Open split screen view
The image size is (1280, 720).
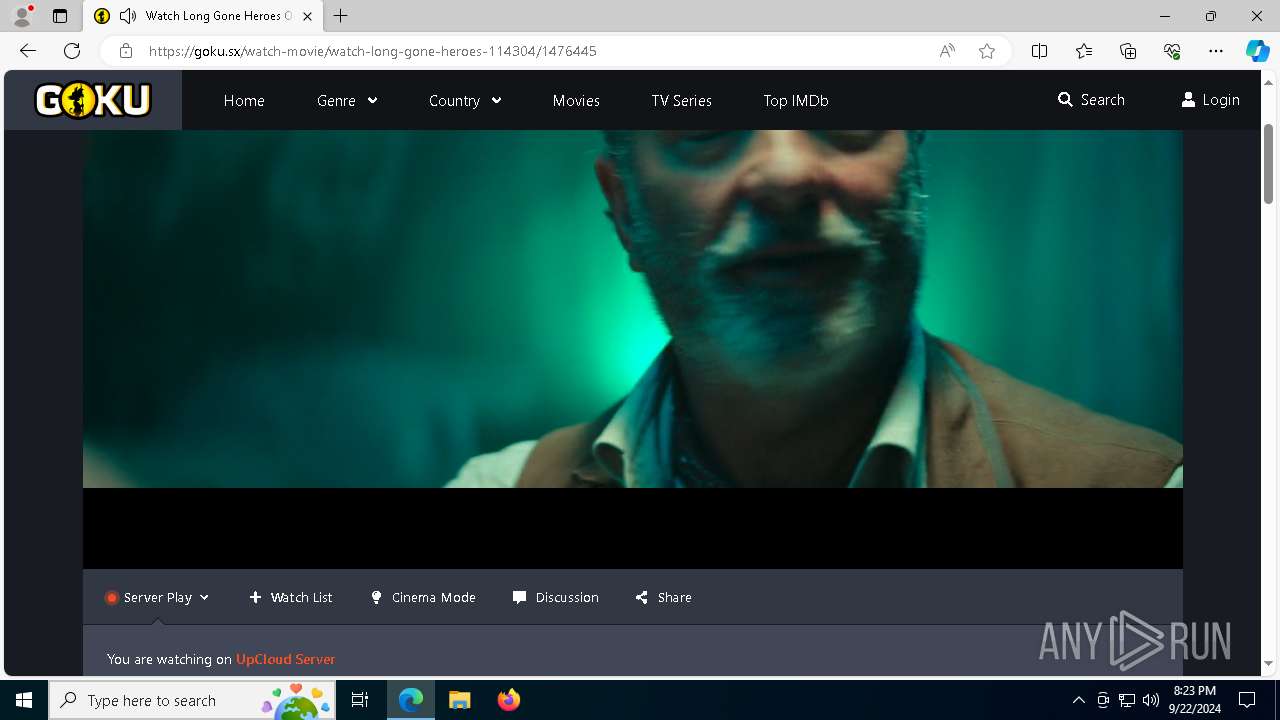1039,51
